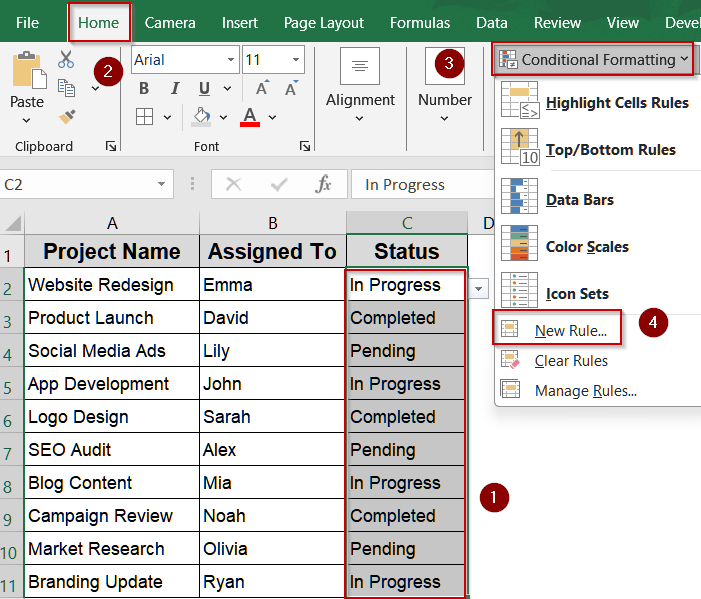Switch to the Formulas tab
This screenshot has height=599, width=701.
pyautogui.click(x=420, y=23)
